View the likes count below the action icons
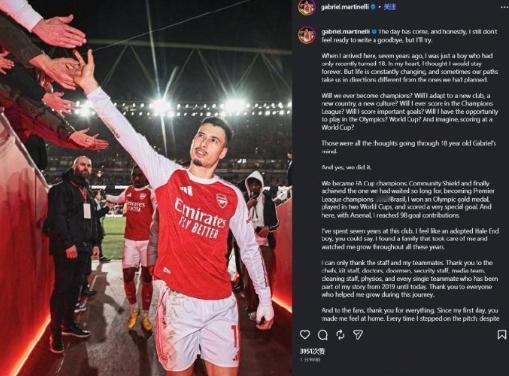Viewport: 509px width, 376px height. (312, 351)
